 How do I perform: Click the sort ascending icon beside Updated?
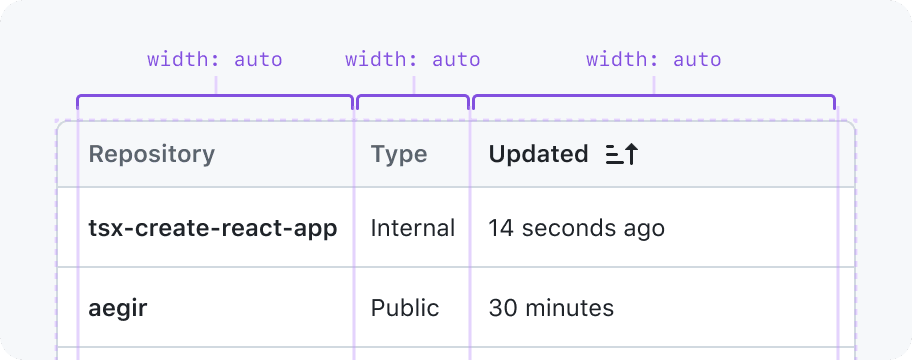point(622,155)
